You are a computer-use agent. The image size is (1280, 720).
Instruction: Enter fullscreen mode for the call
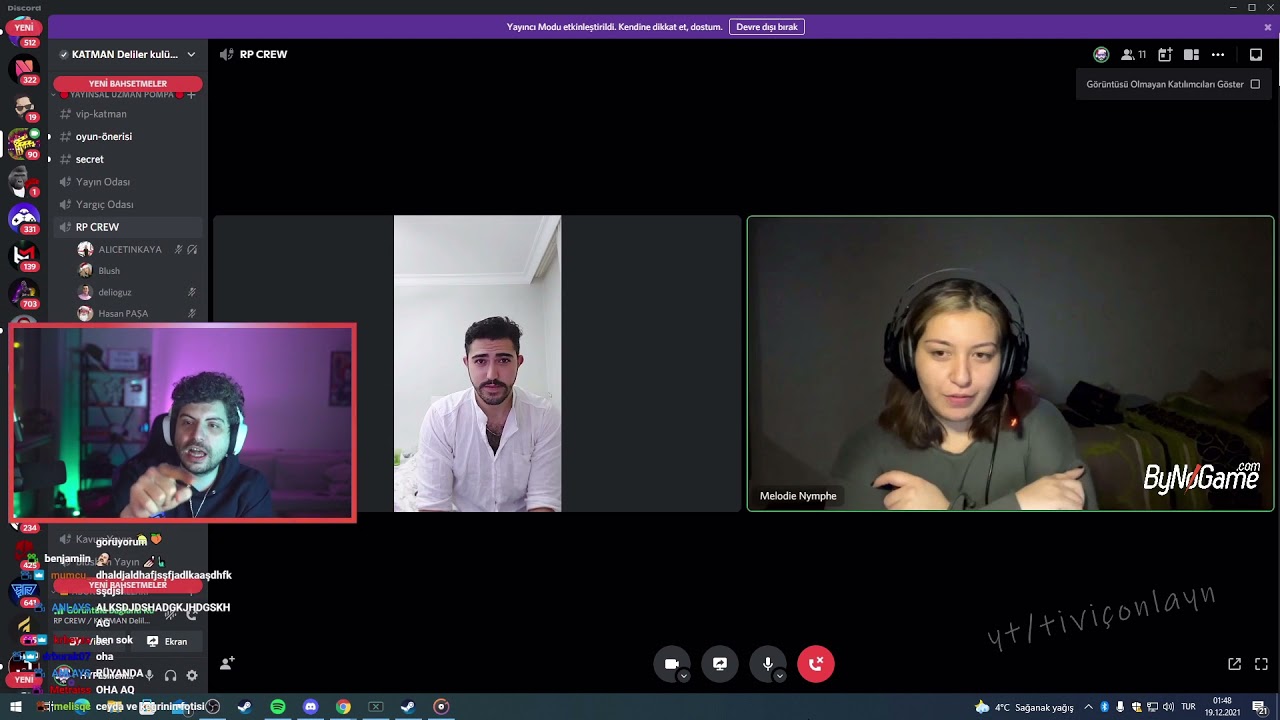[x=1261, y=664]
